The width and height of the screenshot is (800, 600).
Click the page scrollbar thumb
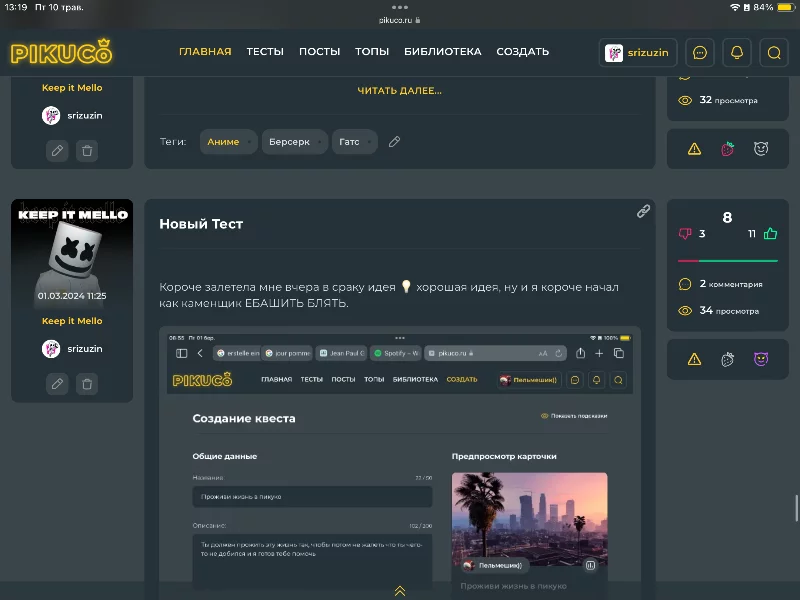pos(796,508)
